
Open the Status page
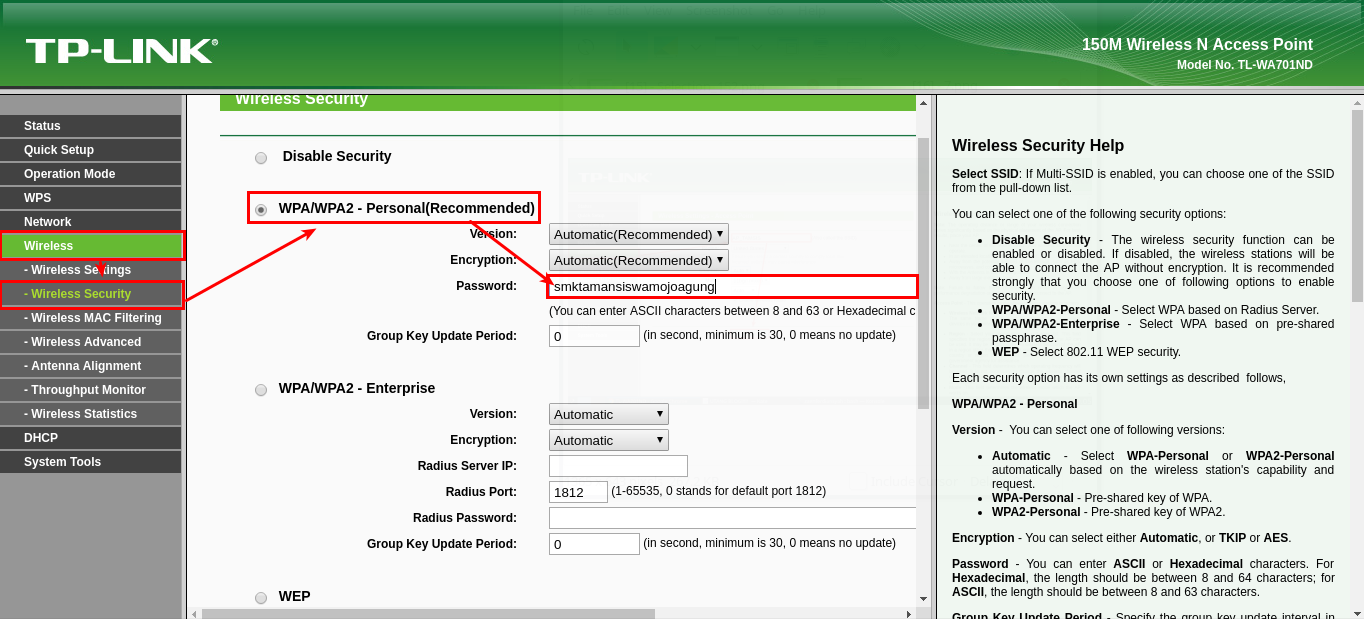pyautogui.click(x=43, y=125)
